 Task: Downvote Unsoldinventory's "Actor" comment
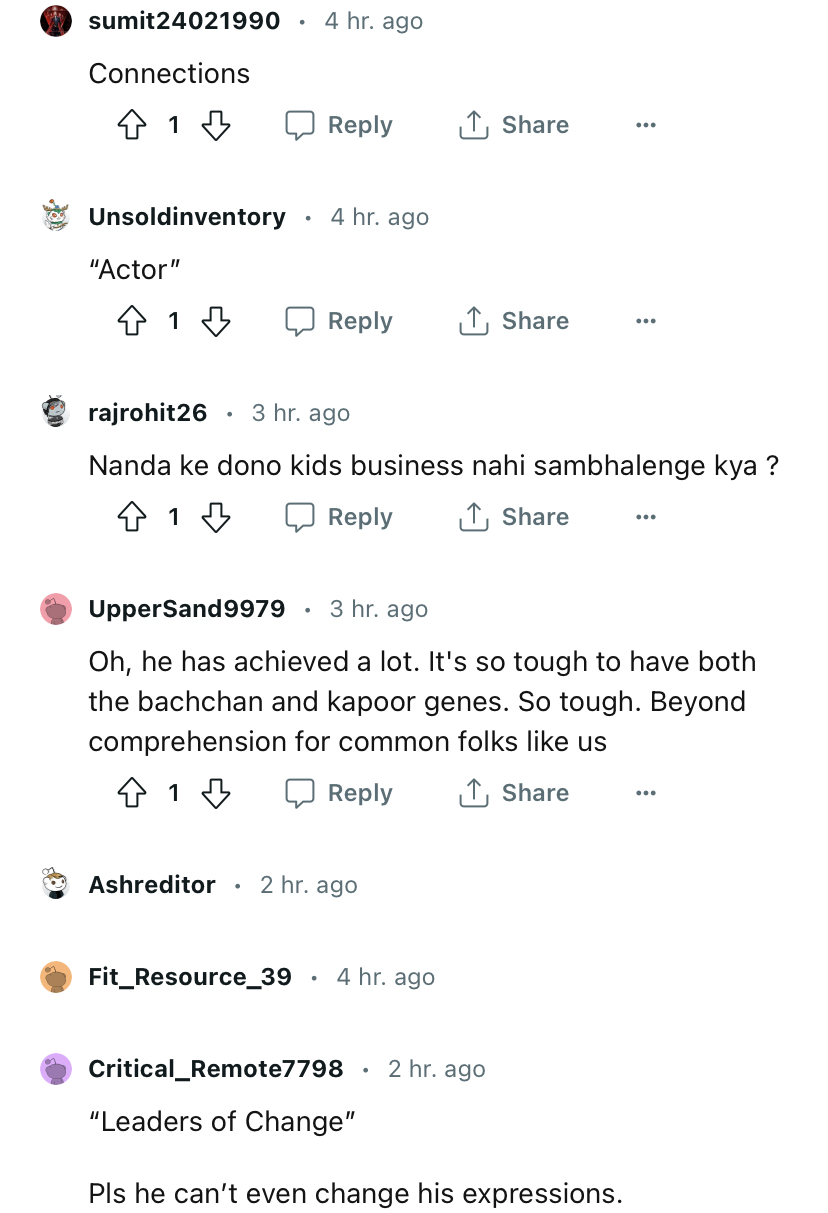216,321
